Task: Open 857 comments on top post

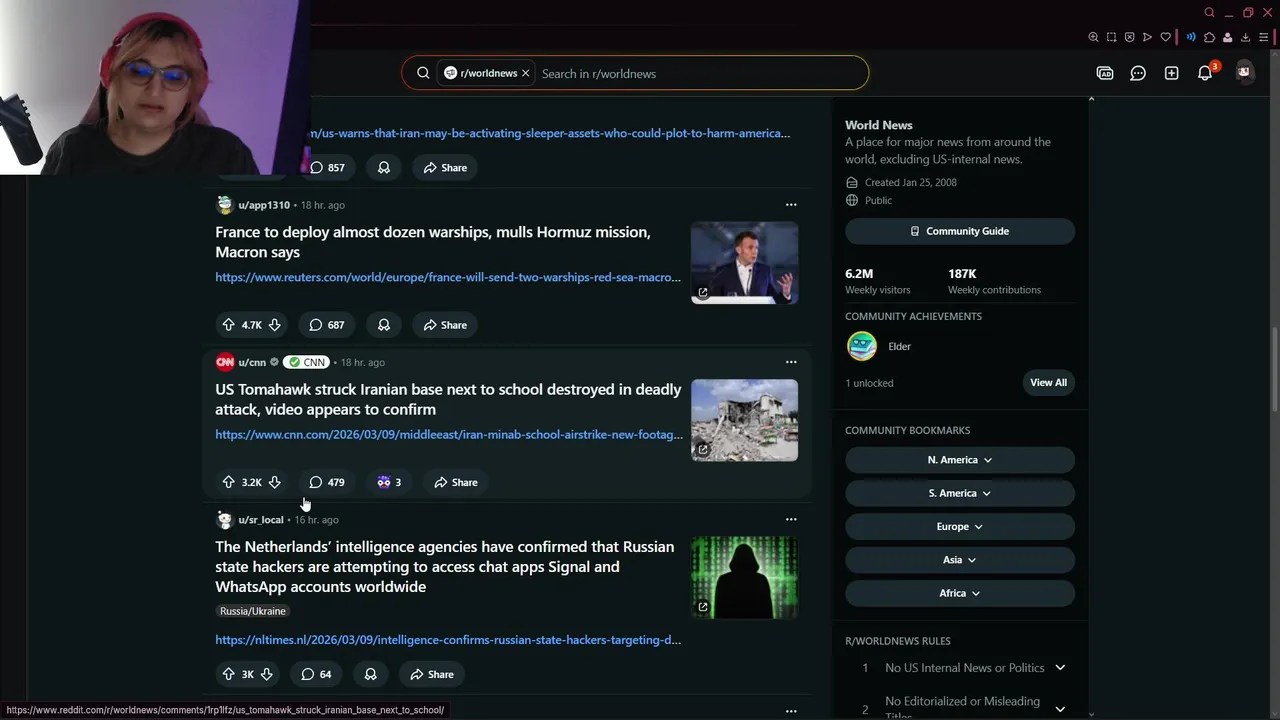Action: click(326, 168)
